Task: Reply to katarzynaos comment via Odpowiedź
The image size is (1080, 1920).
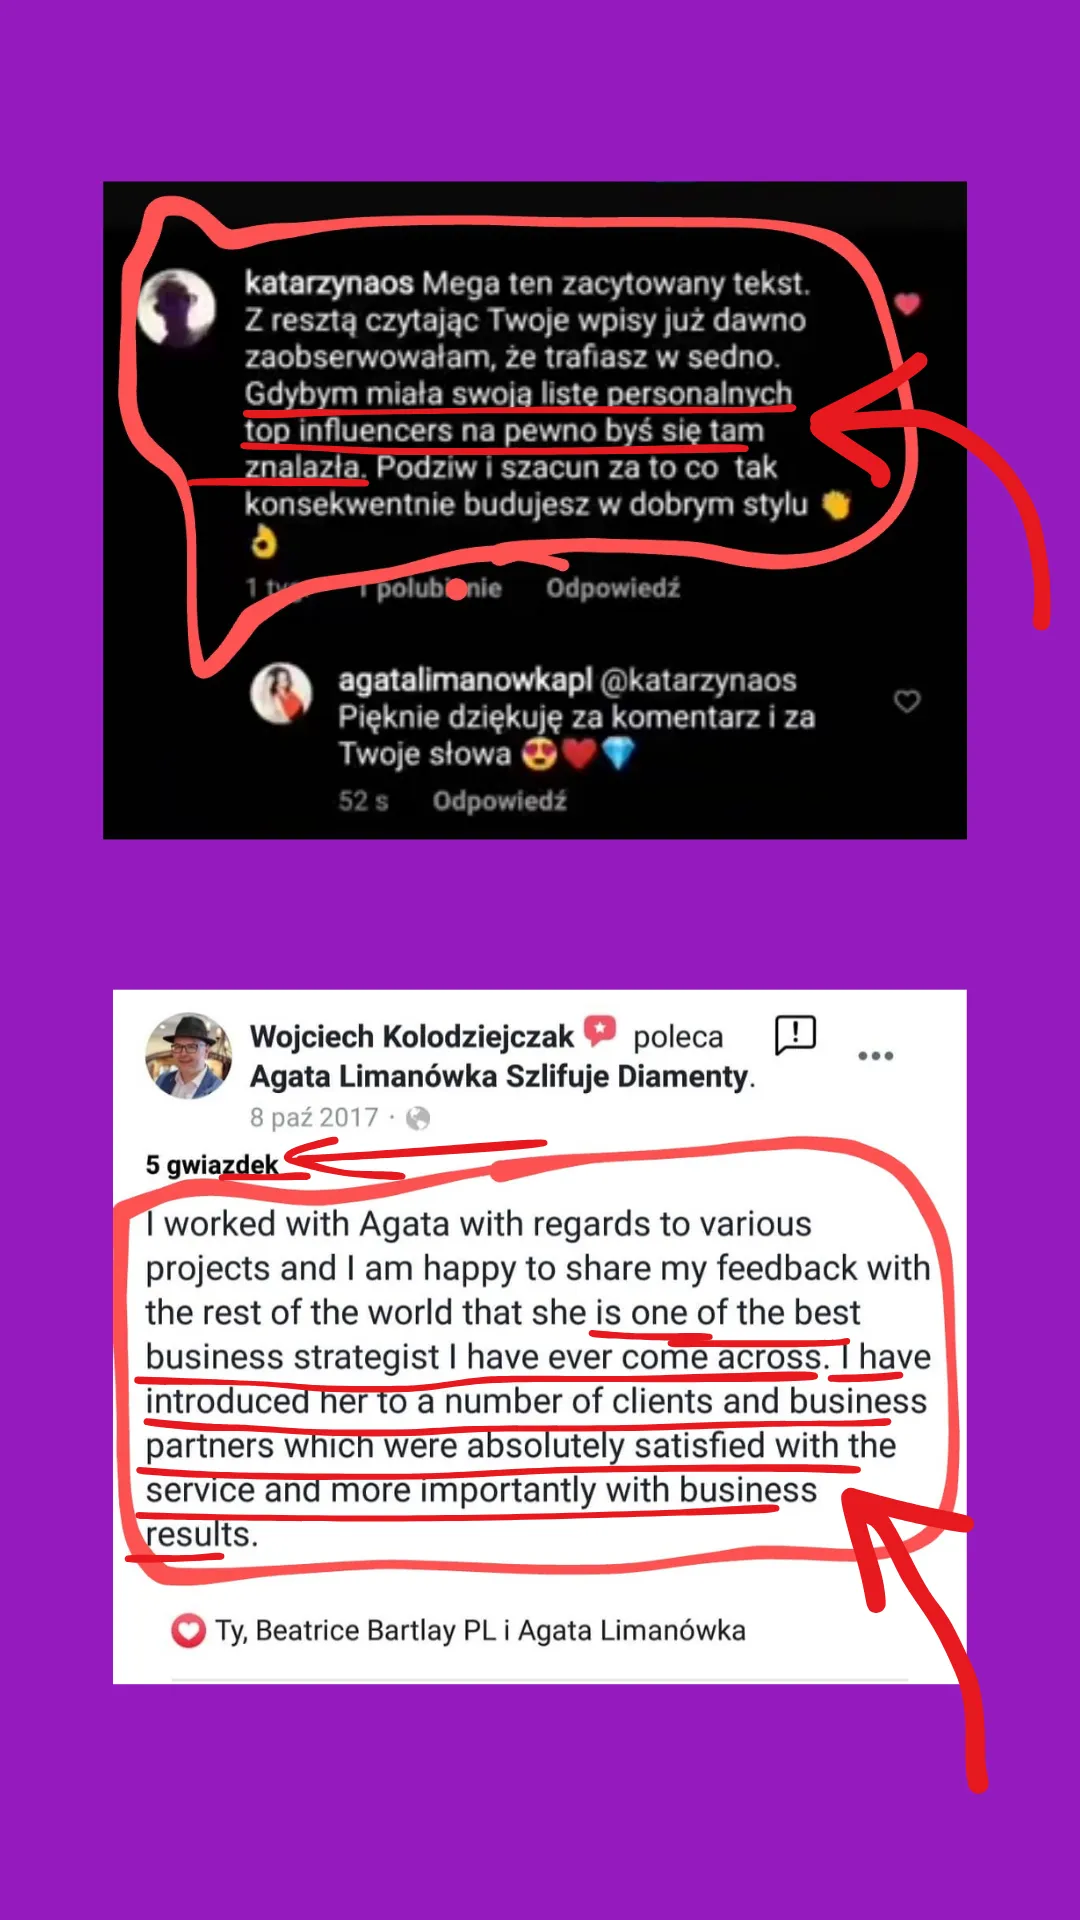Action: 613,588
